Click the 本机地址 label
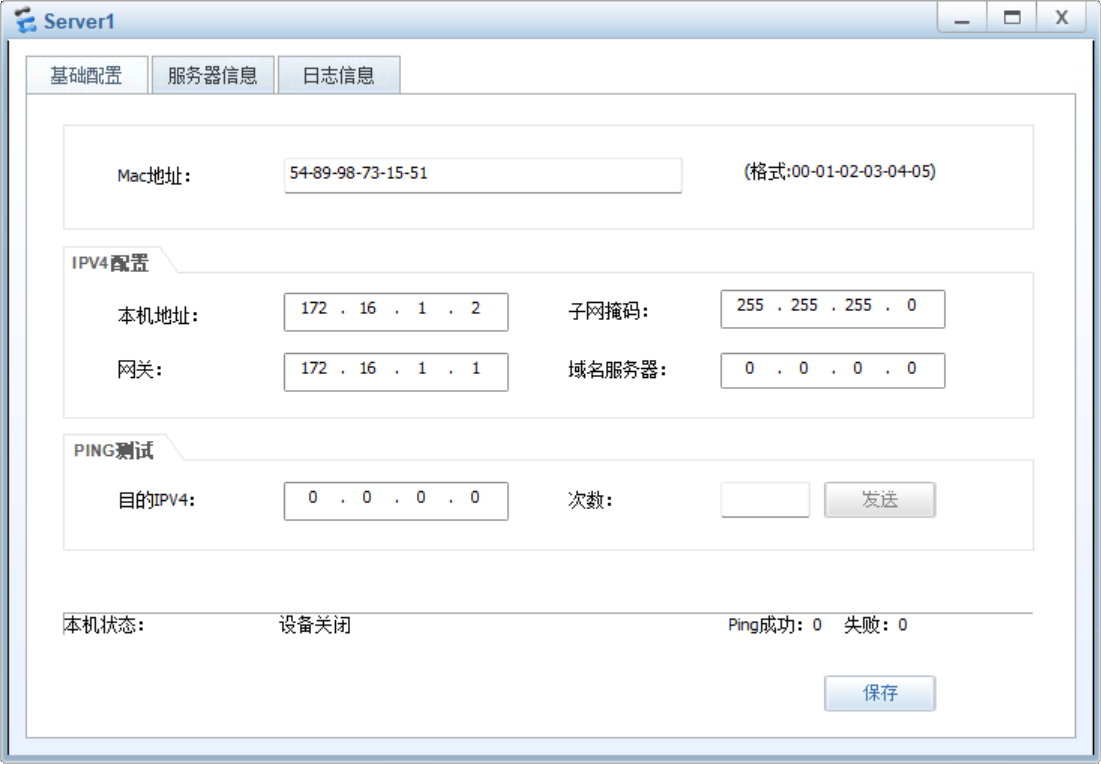The height and width of the screenshot is (764, 1101). (x=158, y=316)
